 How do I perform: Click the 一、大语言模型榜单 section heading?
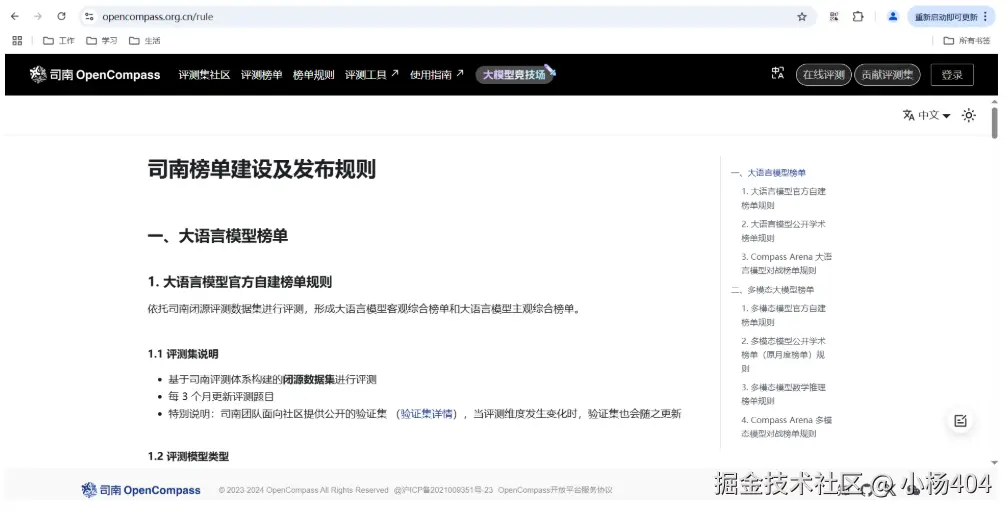point(218,236)
